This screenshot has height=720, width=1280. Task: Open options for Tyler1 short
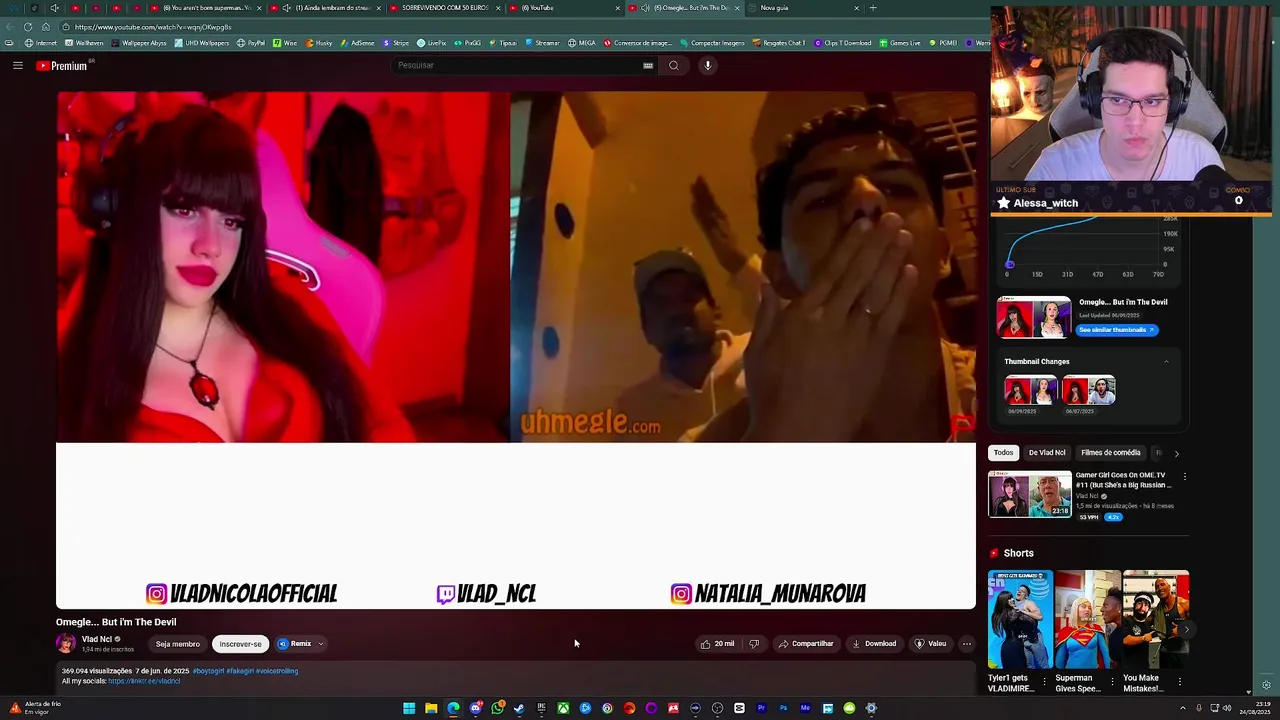[x=1045, y=682]
